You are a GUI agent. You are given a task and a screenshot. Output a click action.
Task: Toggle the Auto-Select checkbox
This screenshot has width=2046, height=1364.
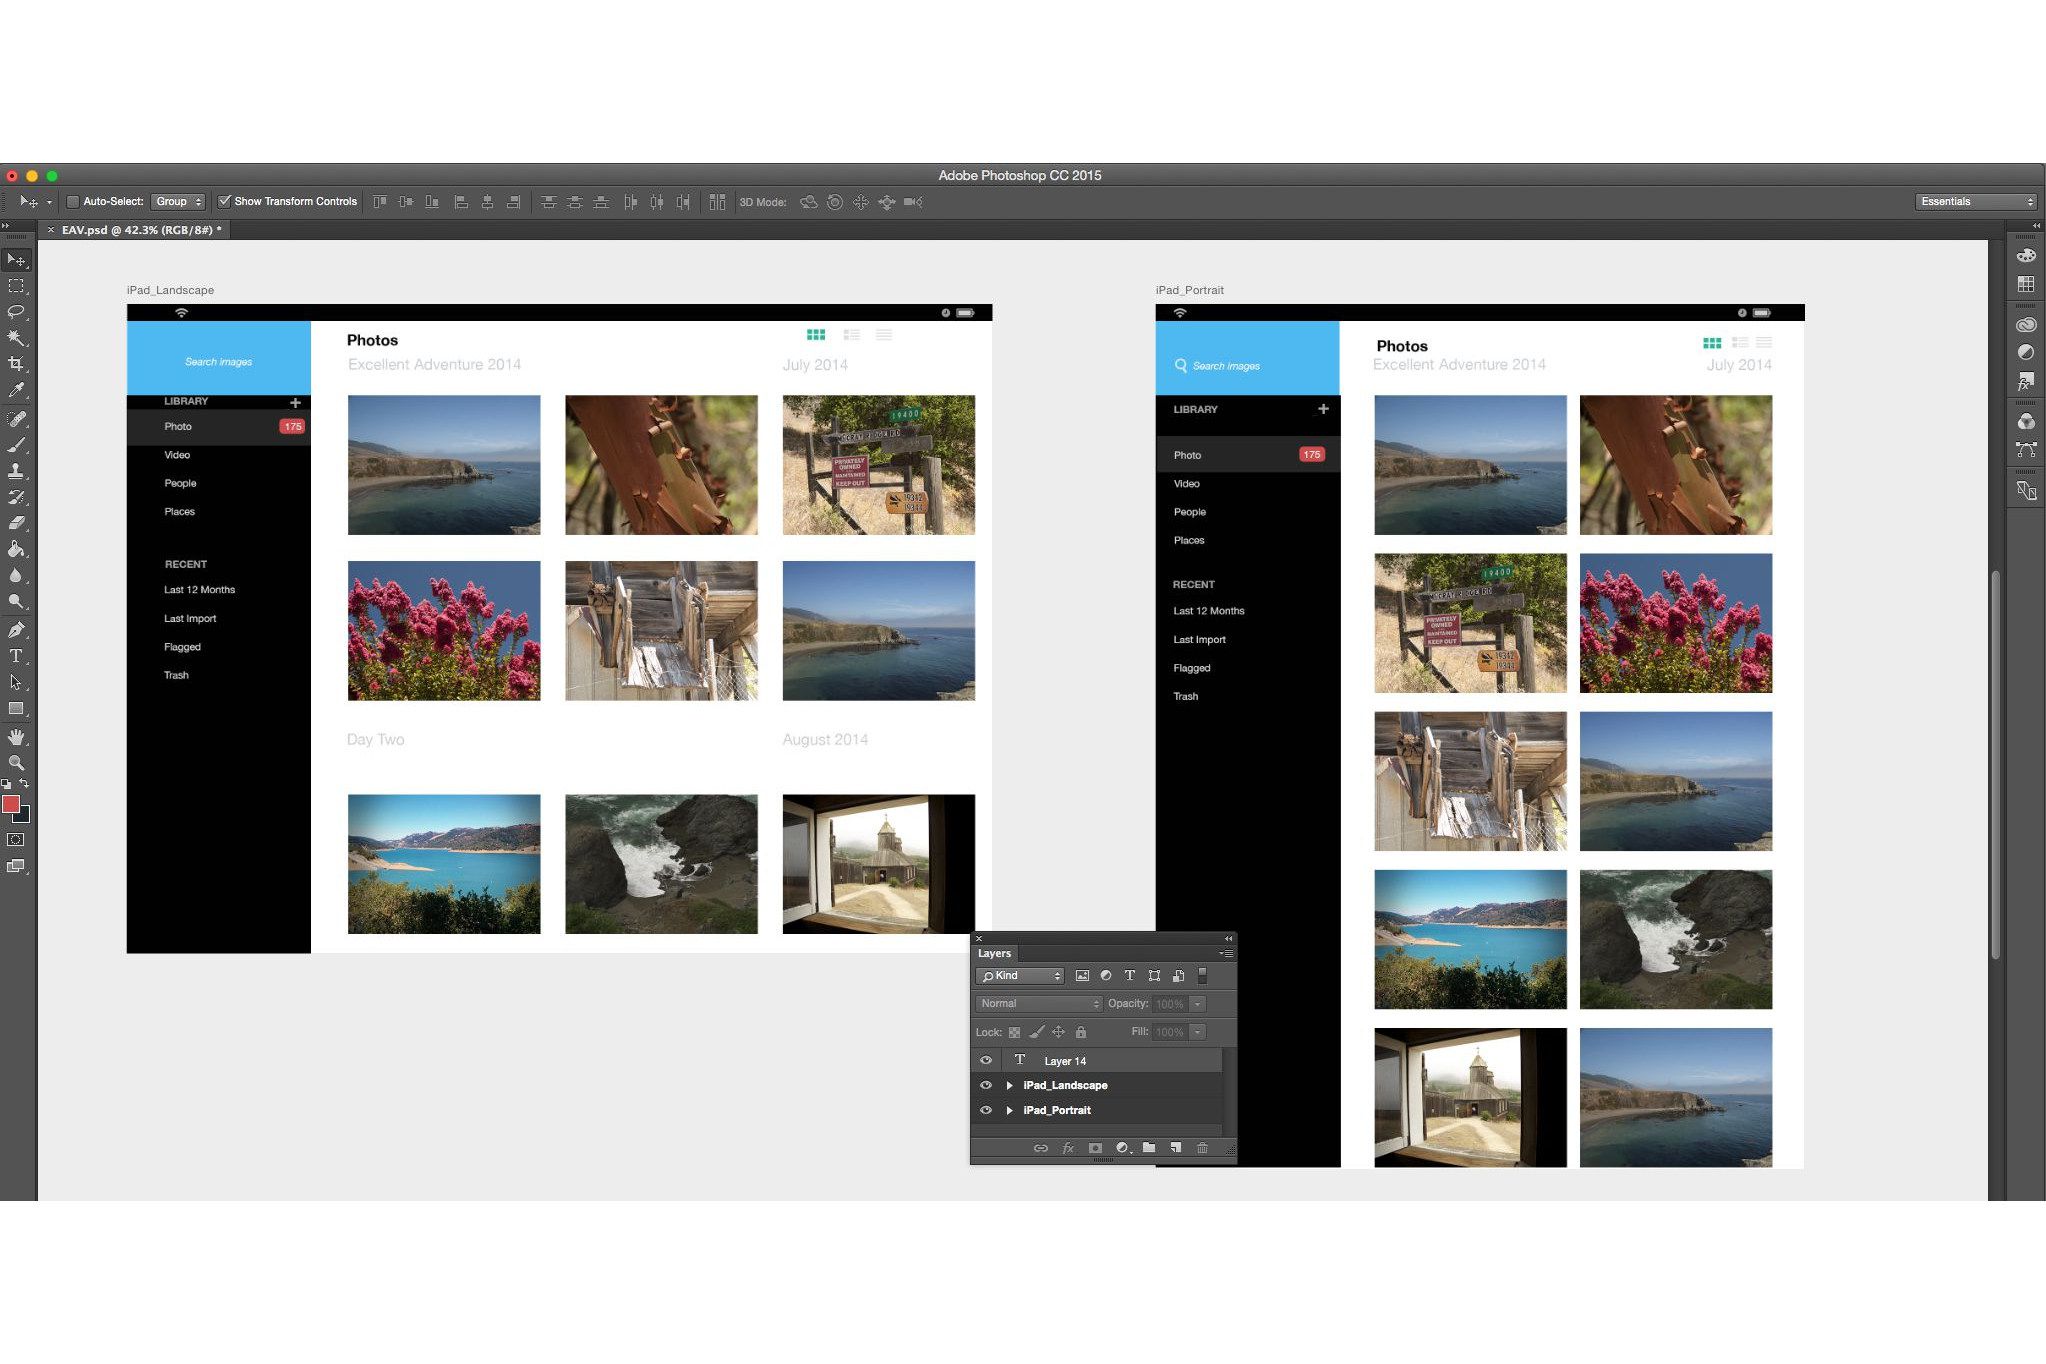pos(73,201)
